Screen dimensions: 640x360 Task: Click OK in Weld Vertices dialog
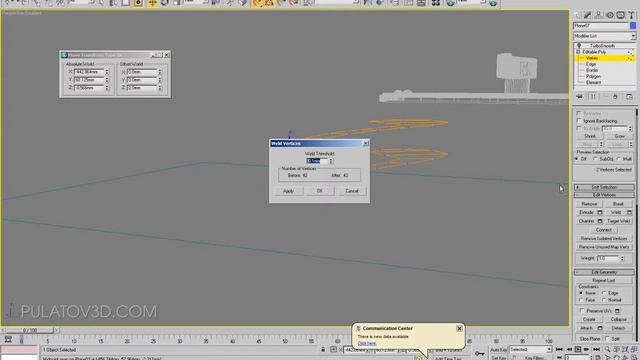click(x=320, y=191)
